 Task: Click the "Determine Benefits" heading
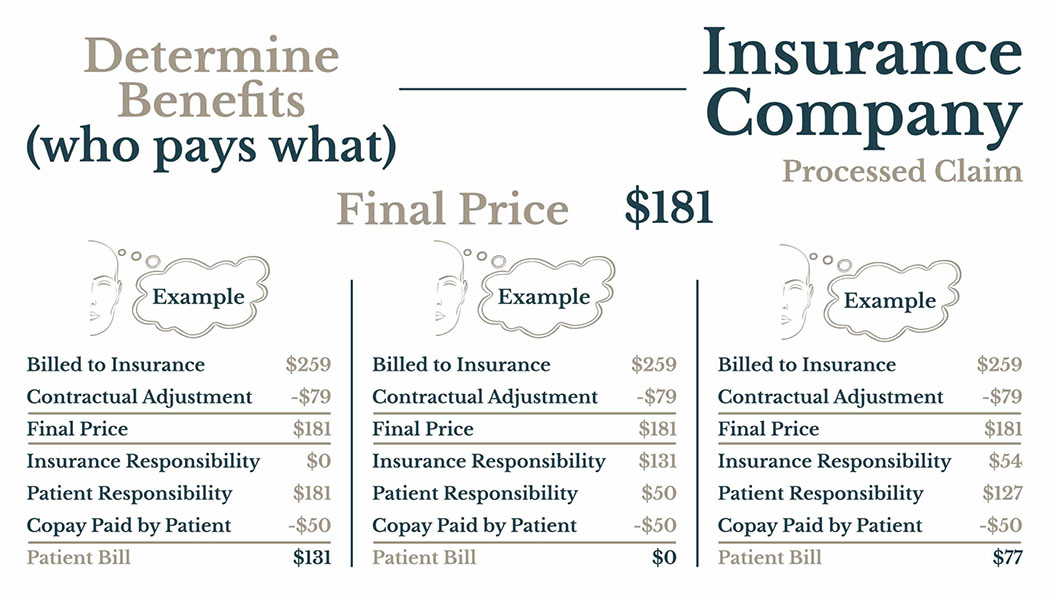pos(211,78)
